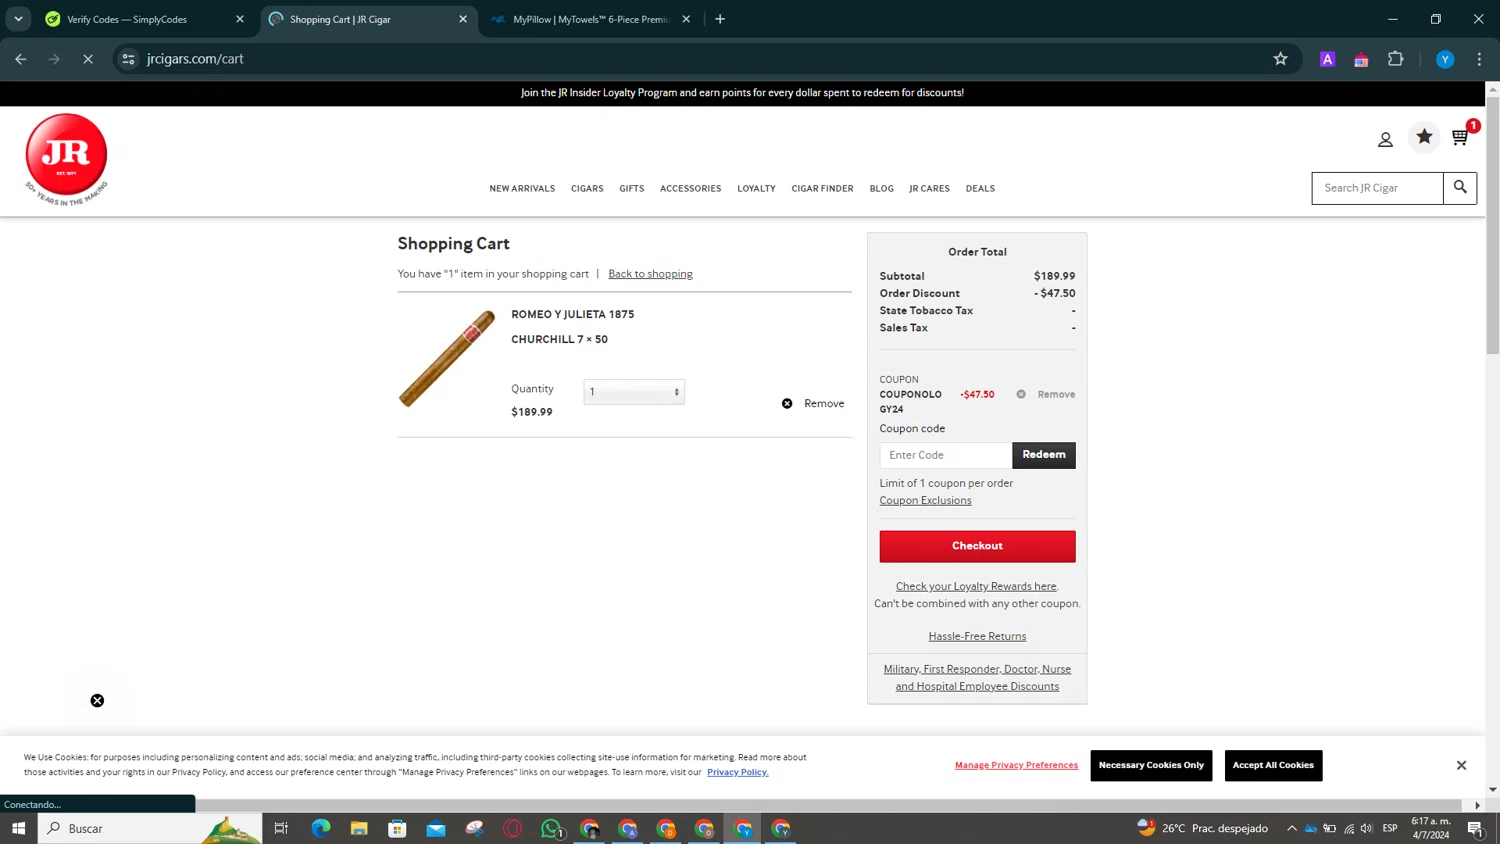Open Coupon Exclusions link
1500x844 pixels.
pos(925,500)
